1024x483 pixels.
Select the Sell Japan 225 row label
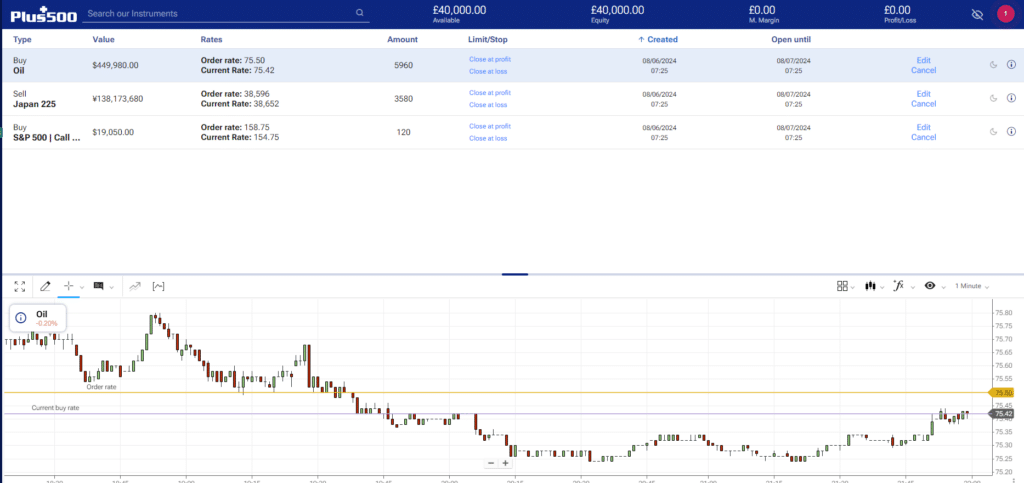(36, 98)
